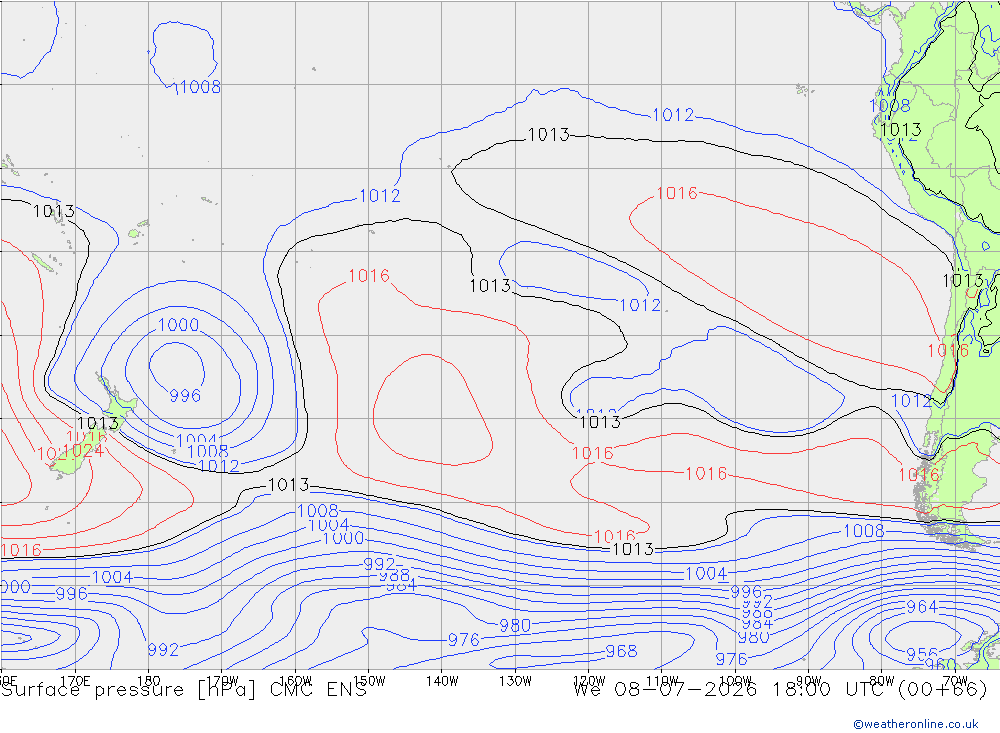1000x733 pixels.
Task: Click the 100W longitude label
Action: pos(735,681)
